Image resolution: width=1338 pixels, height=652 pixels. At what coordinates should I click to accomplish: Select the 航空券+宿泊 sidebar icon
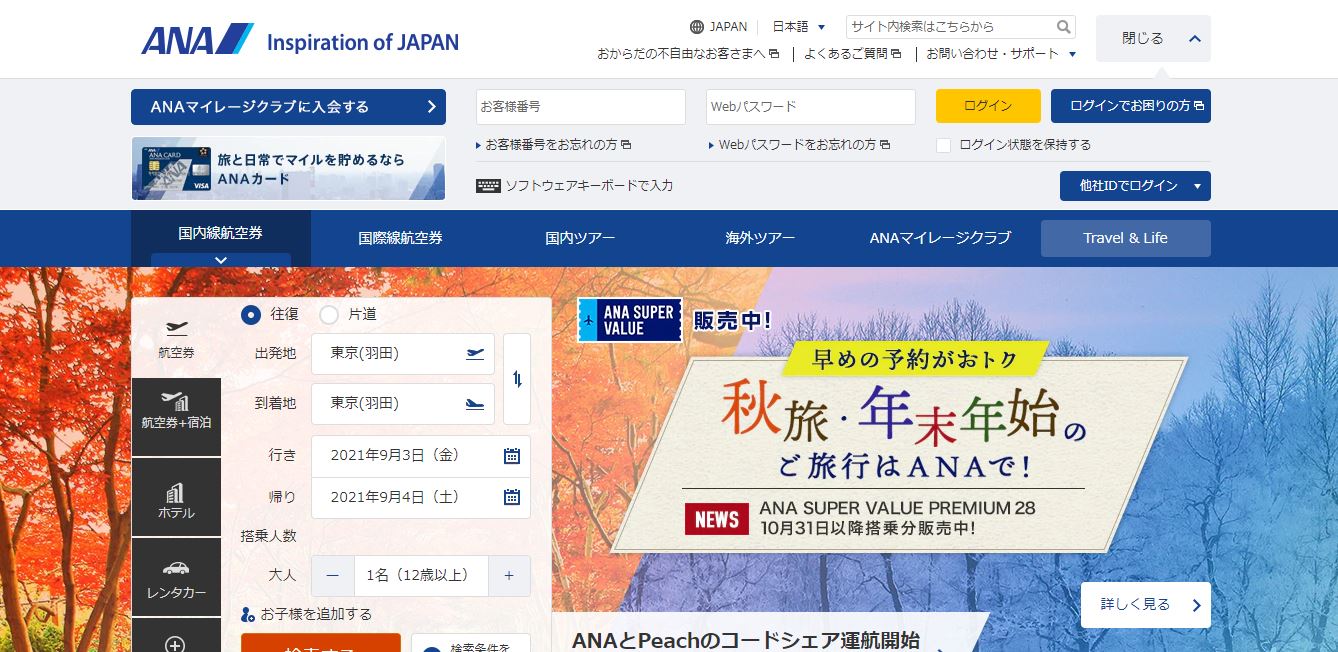pos(176,401)
